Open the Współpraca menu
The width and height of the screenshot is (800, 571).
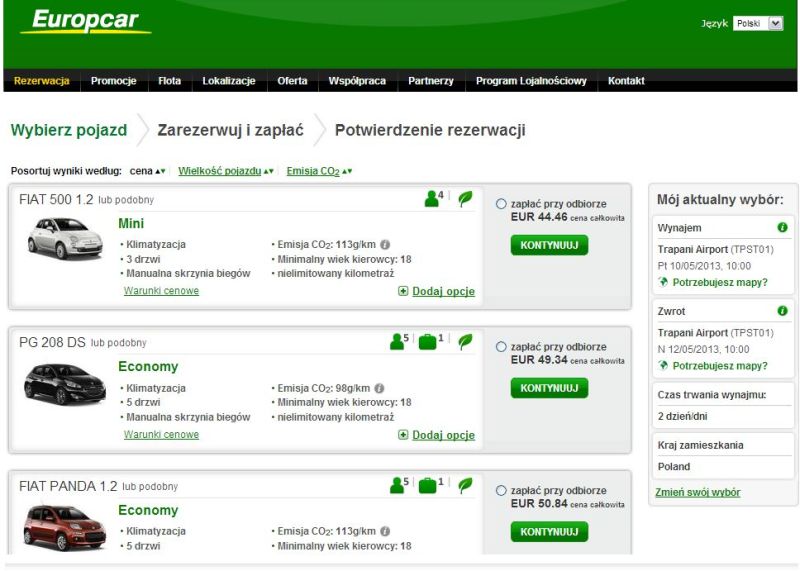click(357, 81)
